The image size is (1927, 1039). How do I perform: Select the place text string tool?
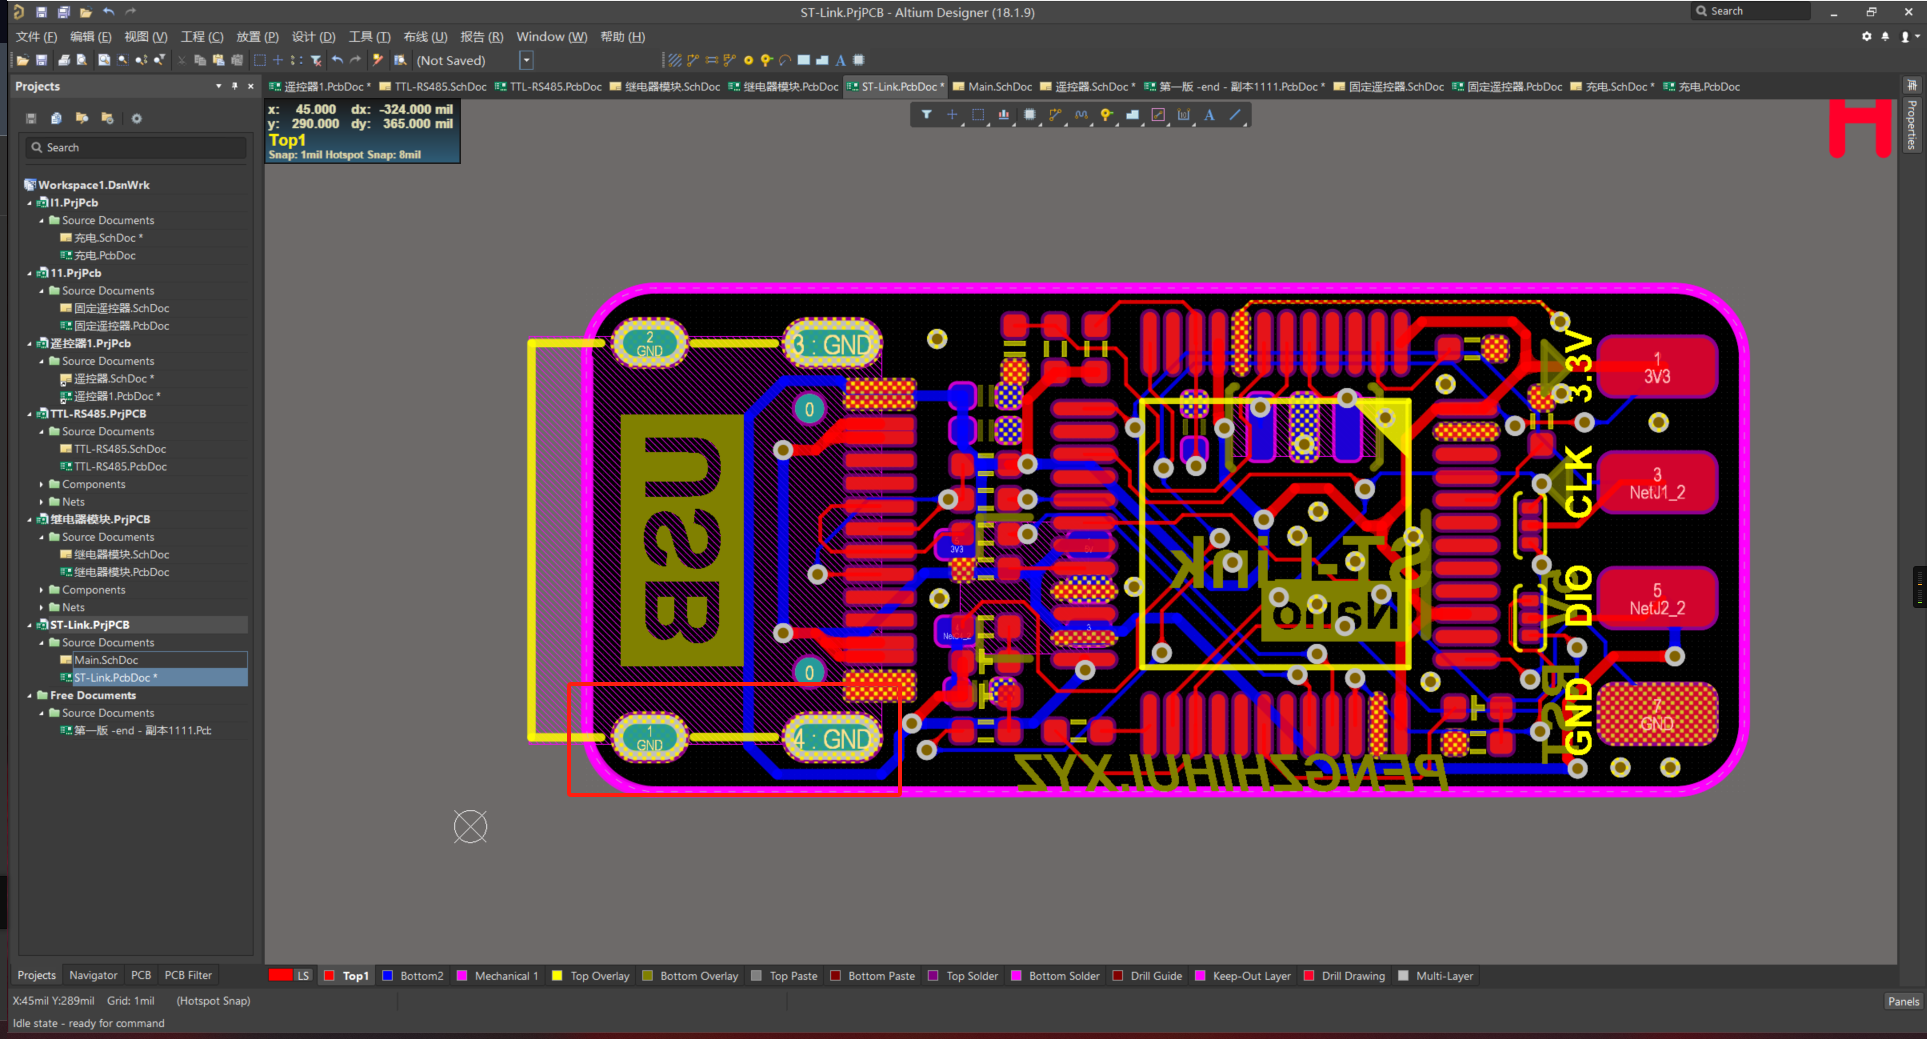click(1209, 115)
